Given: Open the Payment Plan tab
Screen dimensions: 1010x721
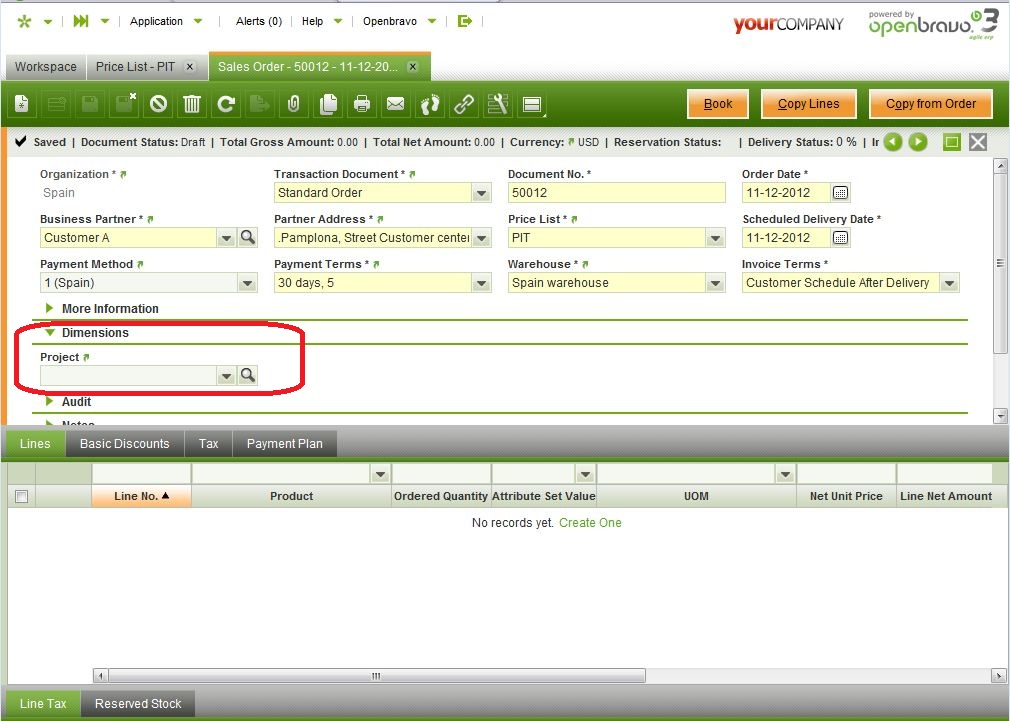Looking at the screenshot, I should point(284,444).
